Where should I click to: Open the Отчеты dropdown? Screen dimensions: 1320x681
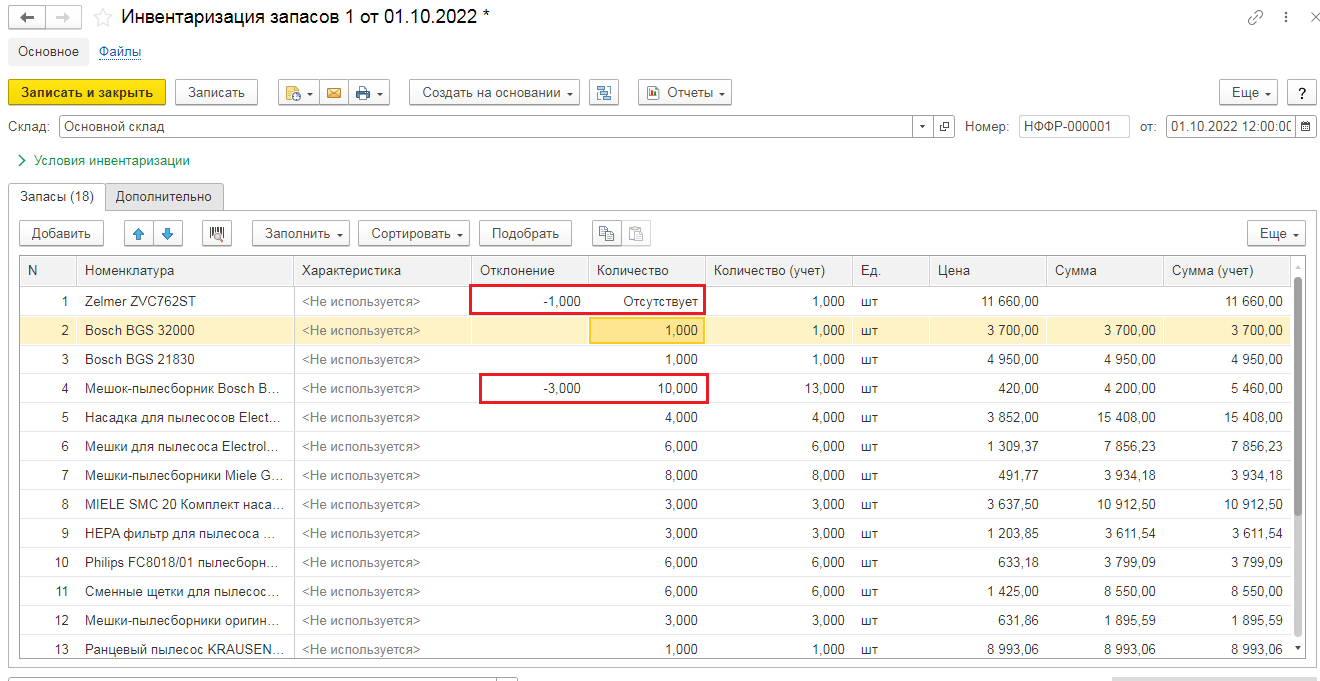tap(685, 92)
